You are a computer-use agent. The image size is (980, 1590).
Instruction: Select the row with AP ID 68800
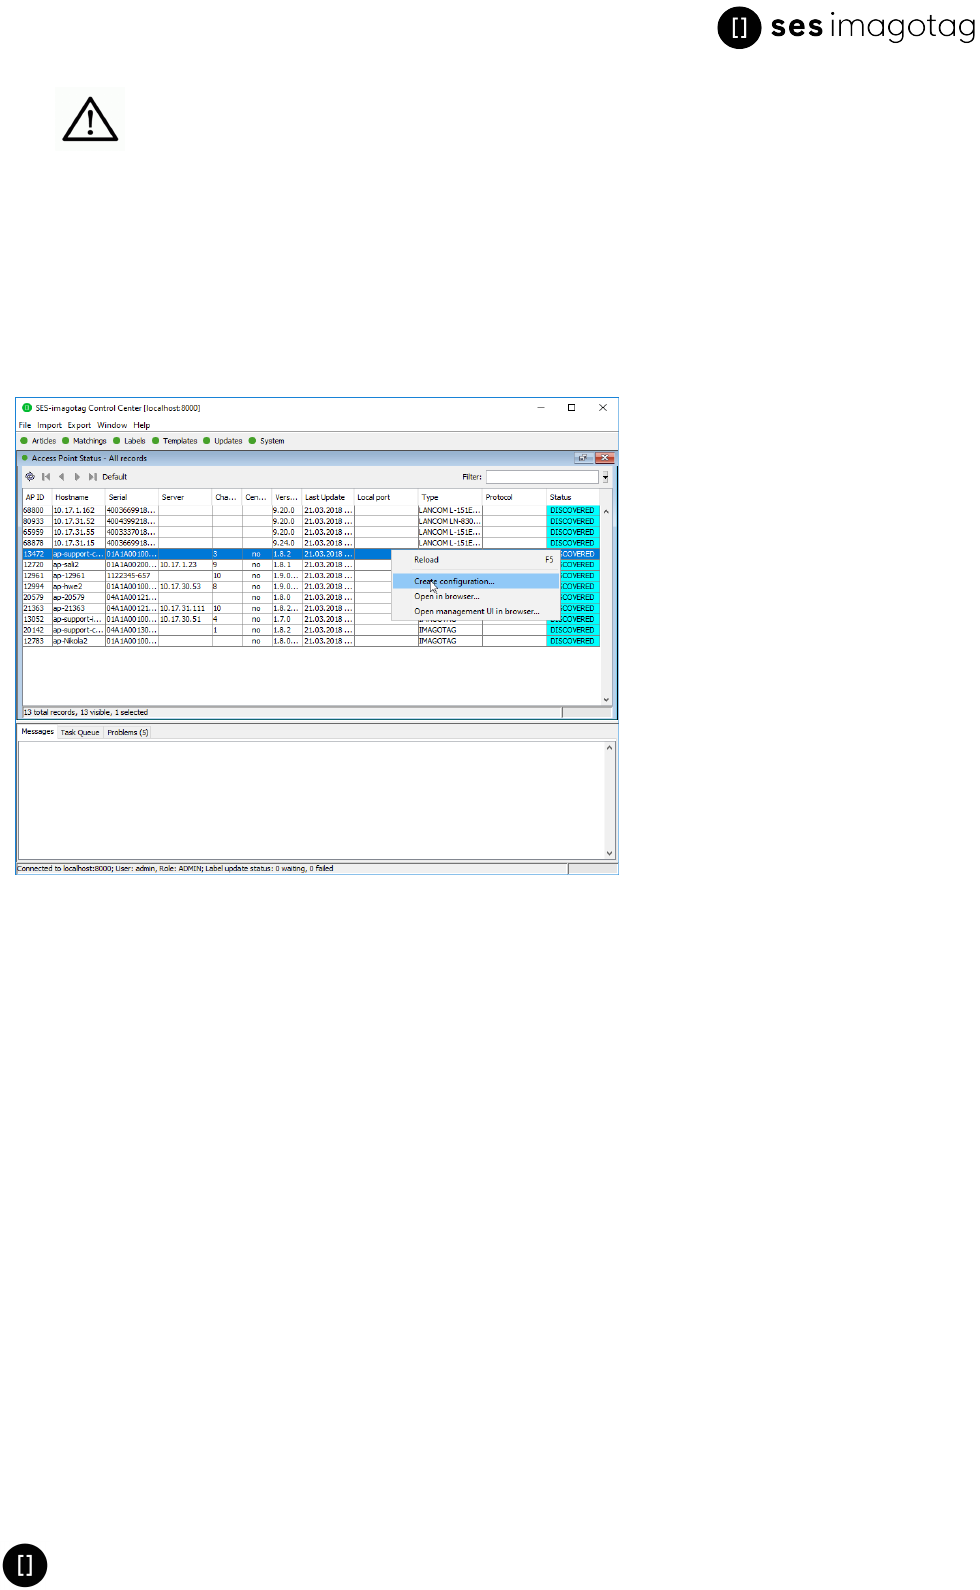[x=311, y=510]
